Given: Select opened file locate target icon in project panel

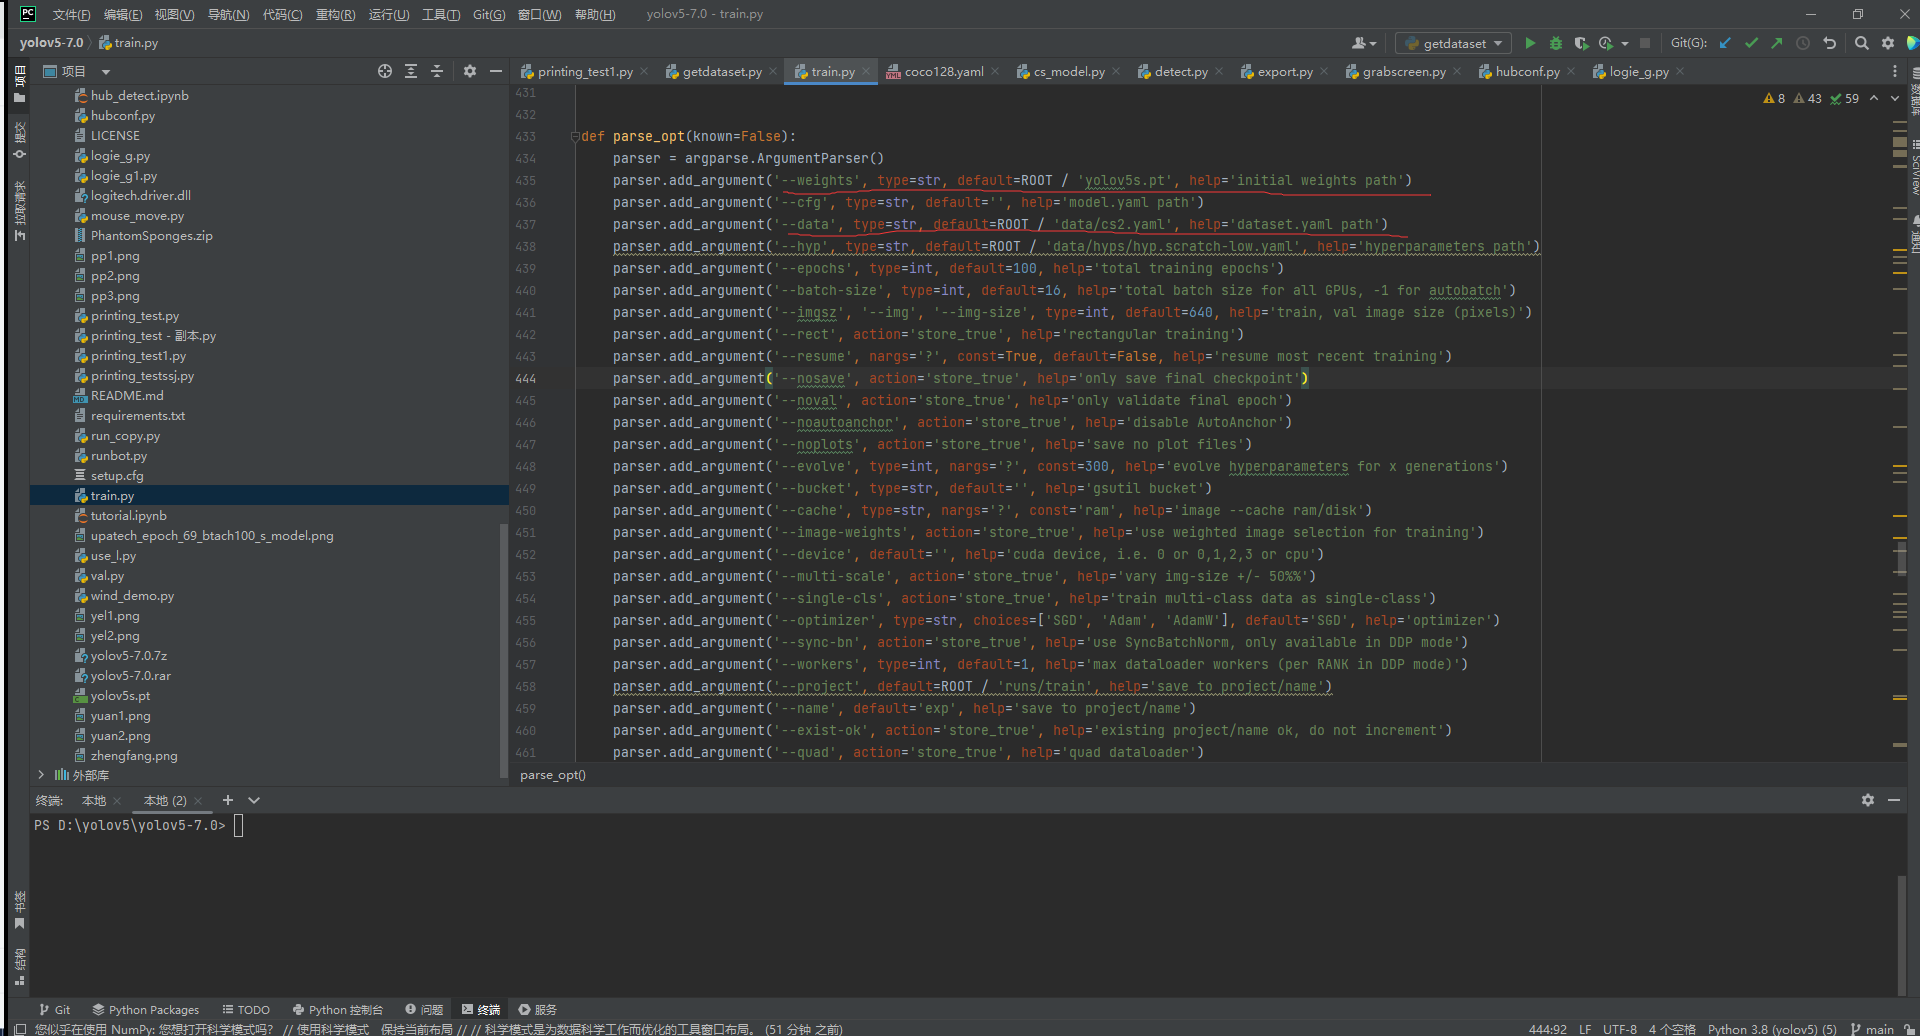Looking at the screenshot, I should (x=385, y=71).
